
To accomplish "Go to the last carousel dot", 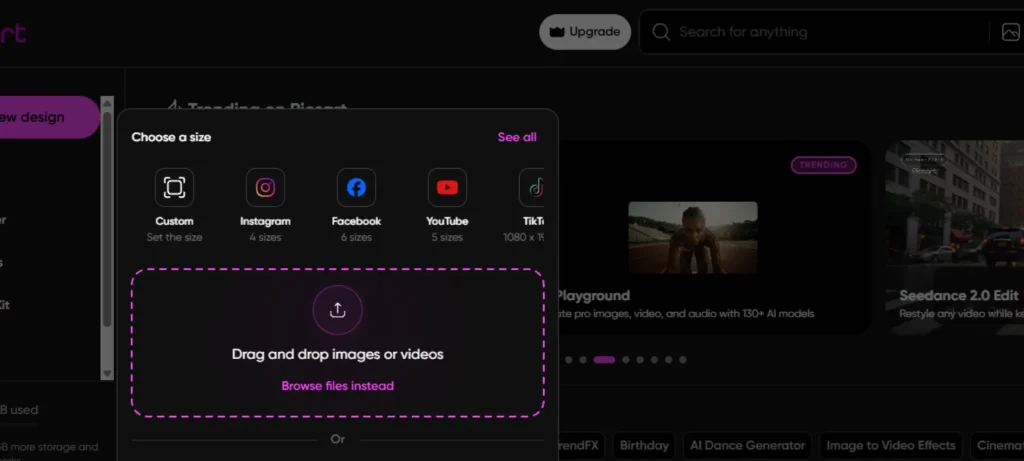I will [682, 360].
